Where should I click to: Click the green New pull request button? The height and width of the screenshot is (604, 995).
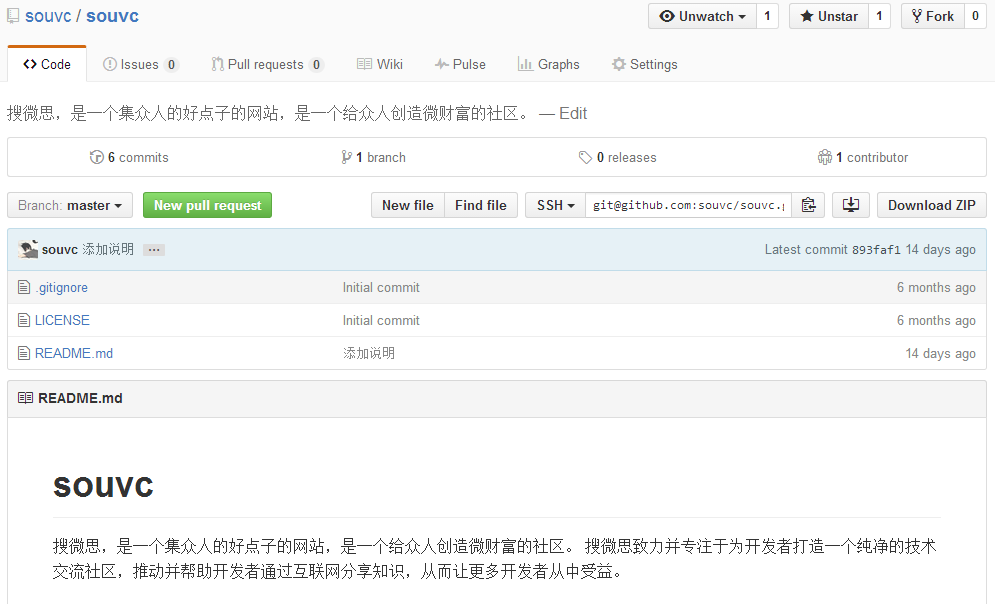point(208,206)
